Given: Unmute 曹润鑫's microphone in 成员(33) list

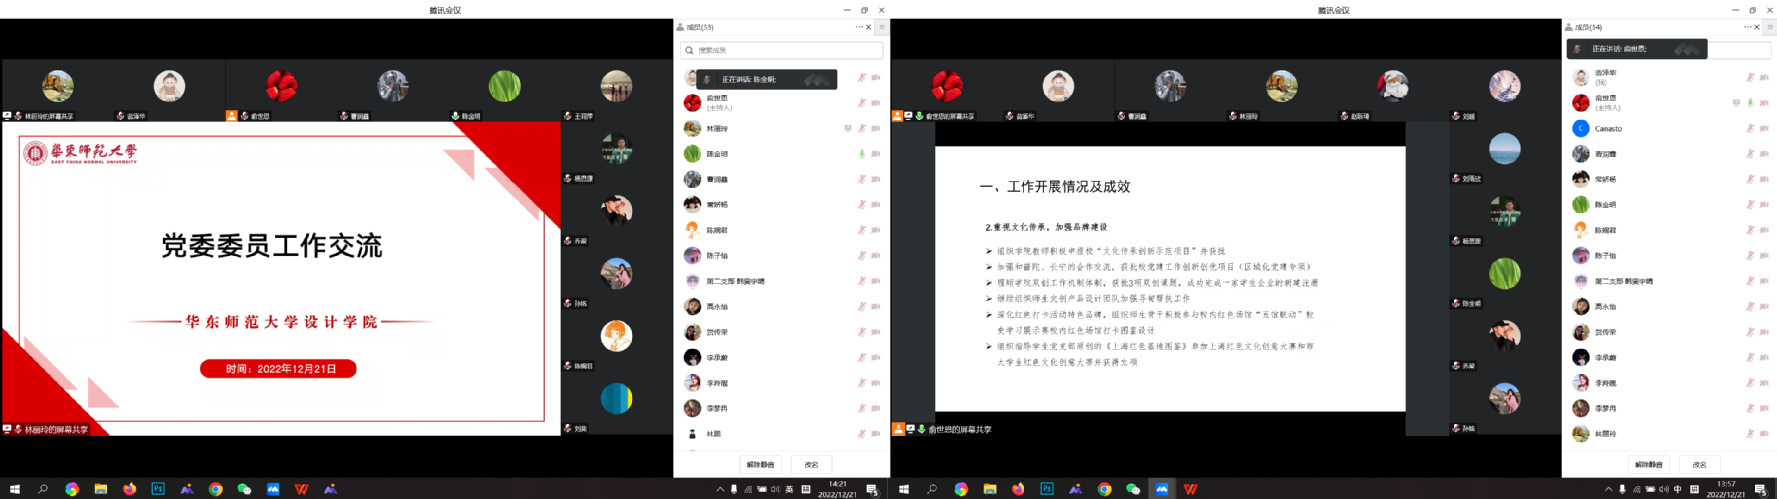Looking at the screenshot, I should pyautogui.click(x=861, y=179).
